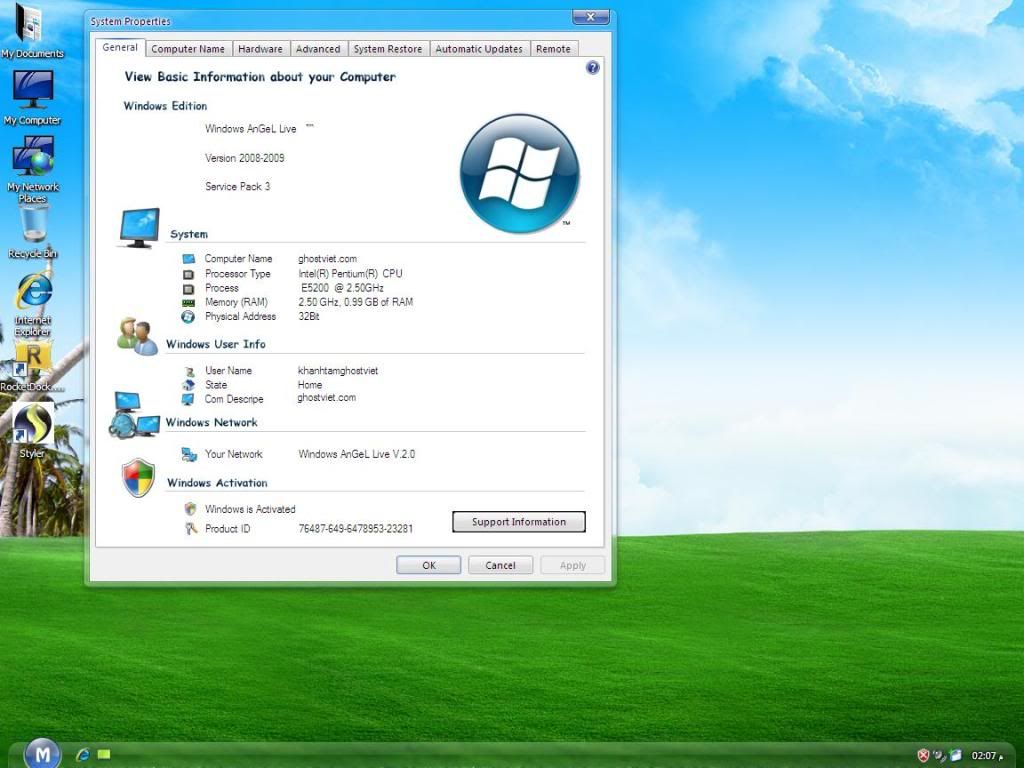Click the icon next to Physical Address
The width and height of the screenshot is (1024, 768).
[188, 317]
